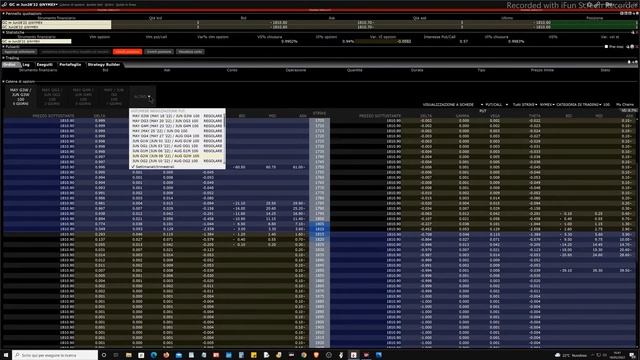
Task: Open the GC Jun28'22 @NYMEX title dropdown
Action: pyautogui.click(x=33, y=4)
